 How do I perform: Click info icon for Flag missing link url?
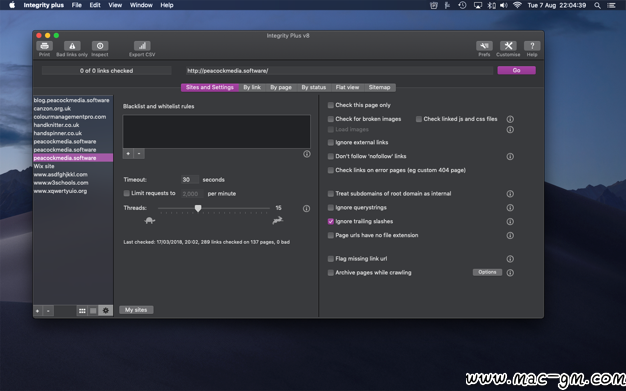tap(510, 259)
